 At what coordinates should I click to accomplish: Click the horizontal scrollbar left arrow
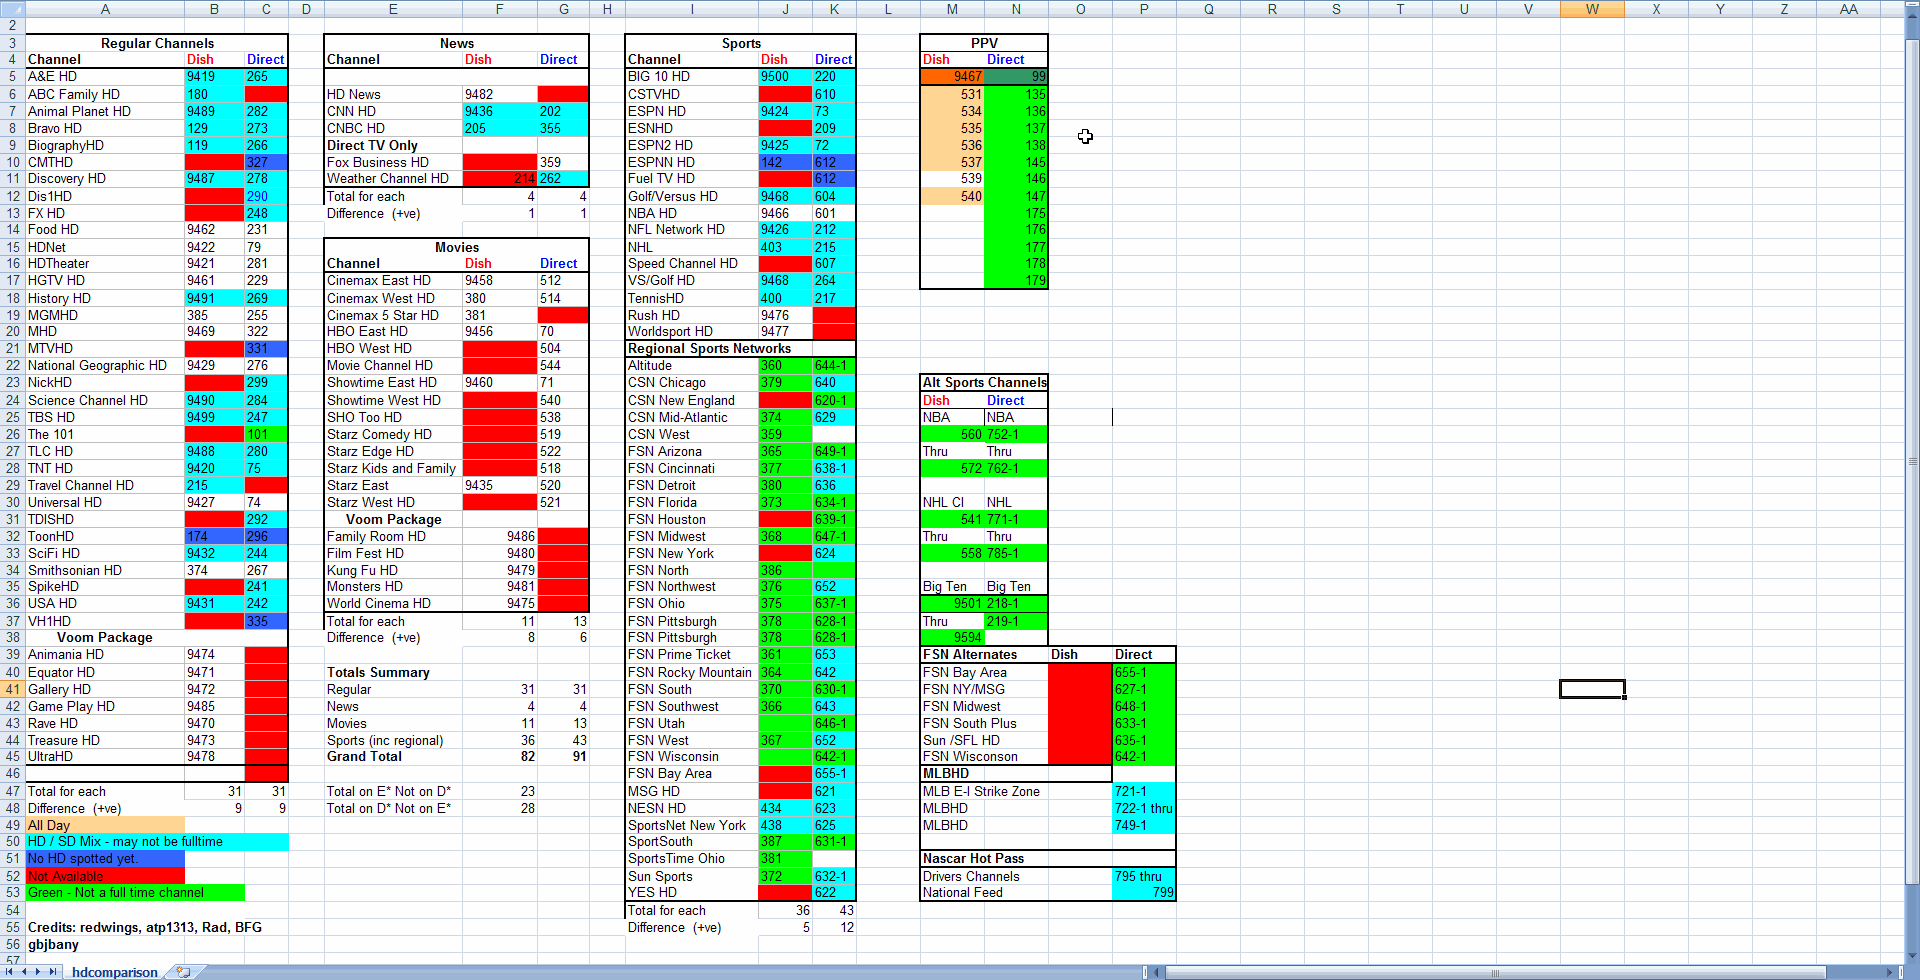pos(1157,972)
